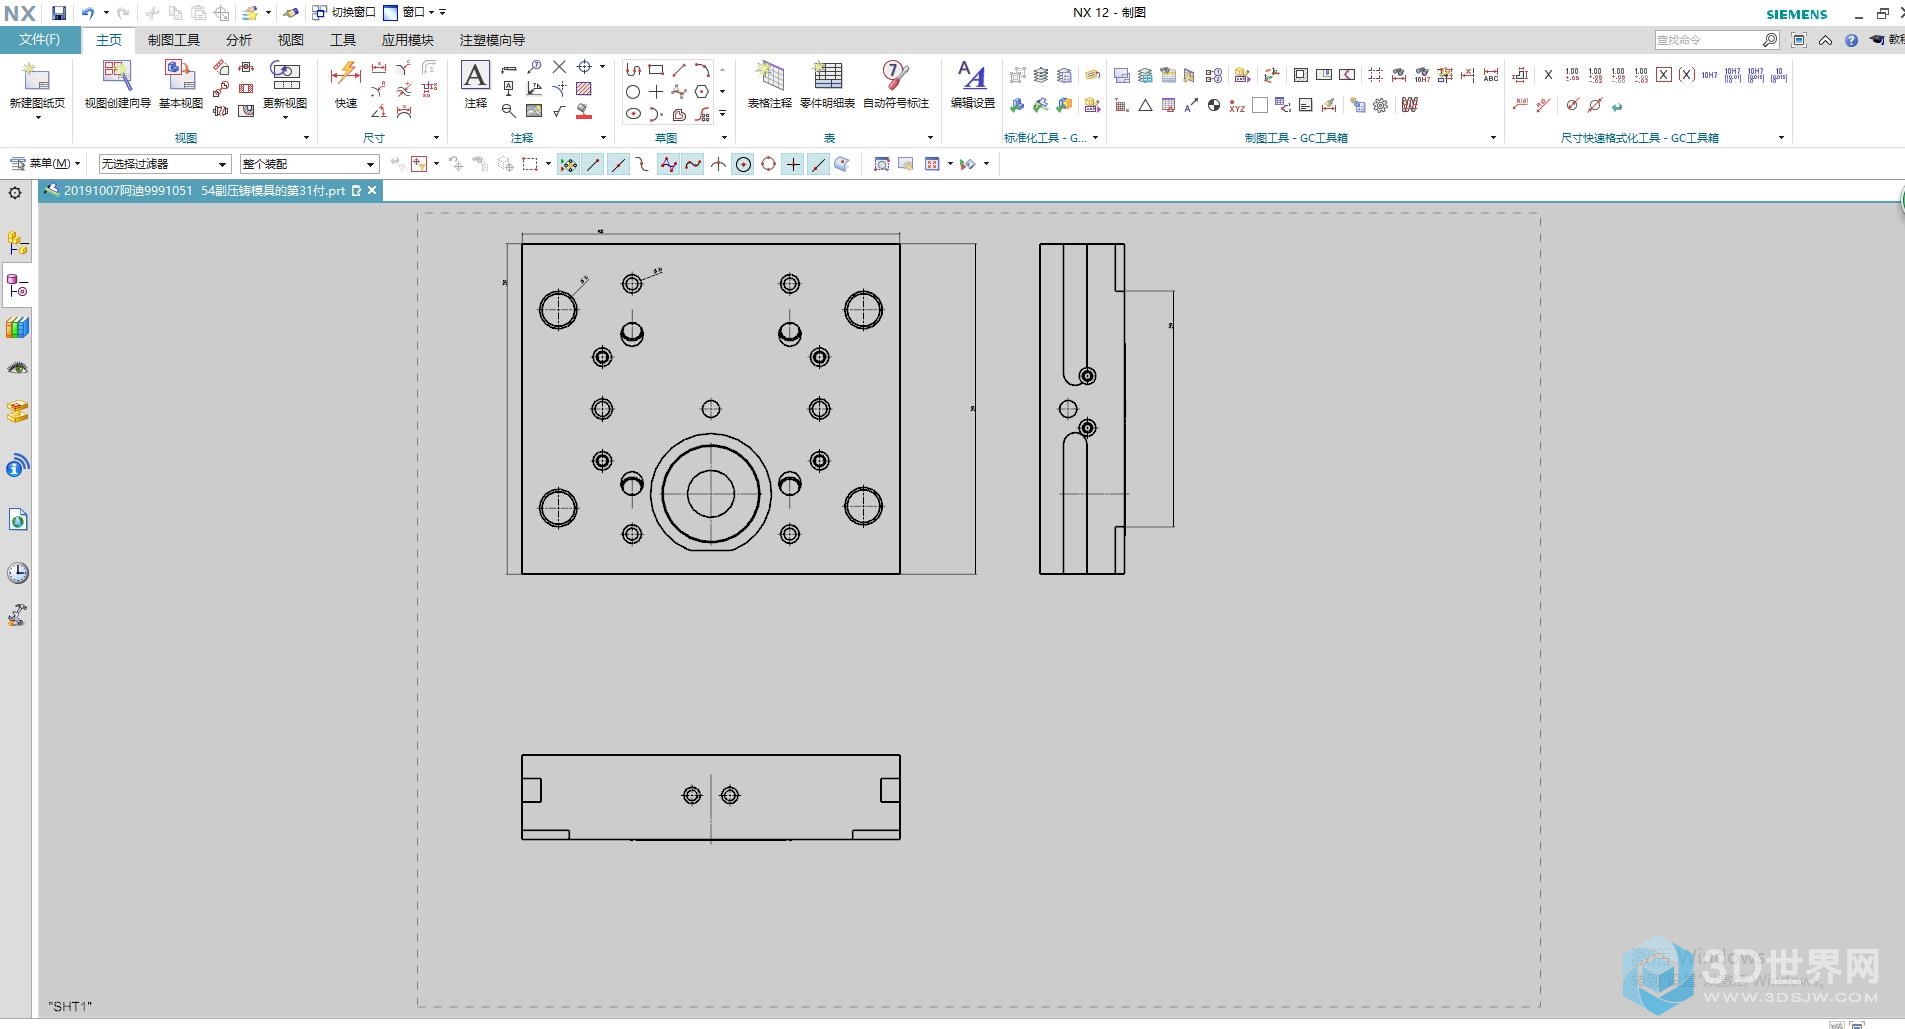This screenshot has height=1029, width=1905.
Task: Click the Center Mark icon in the 注释 group
Action: [x=584, y=67]
